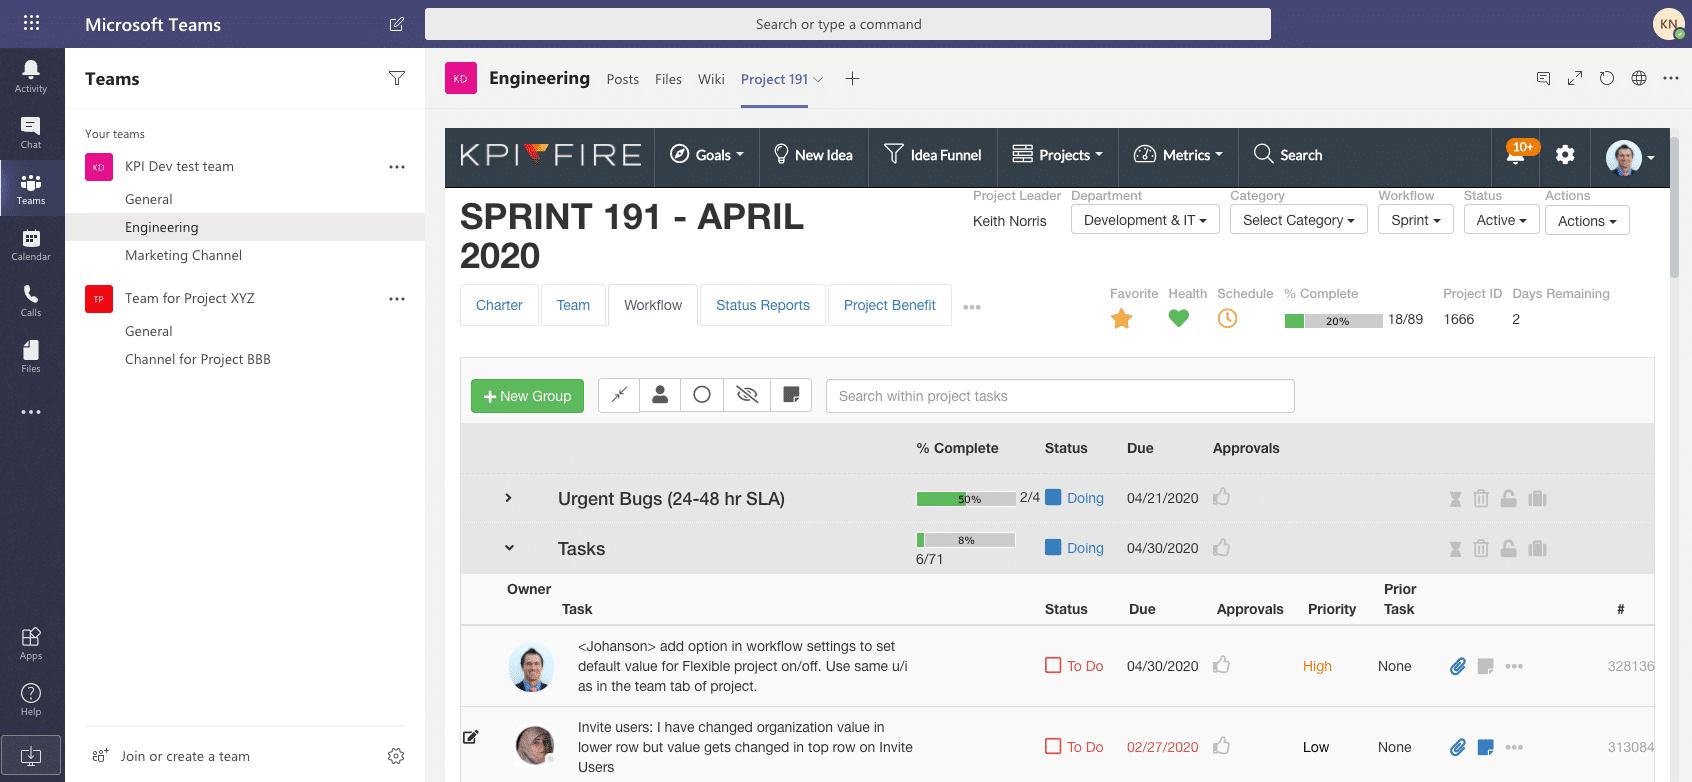Toggle the owner person filter
The image size is (1692, 782).
(x=660, y=395)
